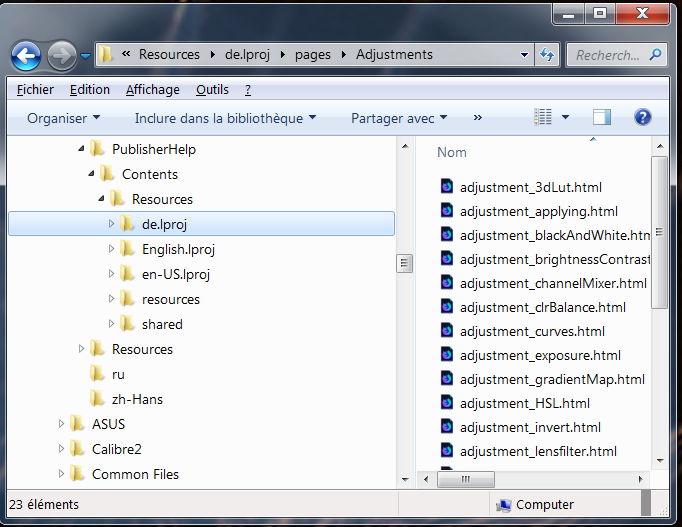The height and width of the screenshot is (527, 682).
Task: Select the PublisherHelp folder icon
Action: point(97,149)
